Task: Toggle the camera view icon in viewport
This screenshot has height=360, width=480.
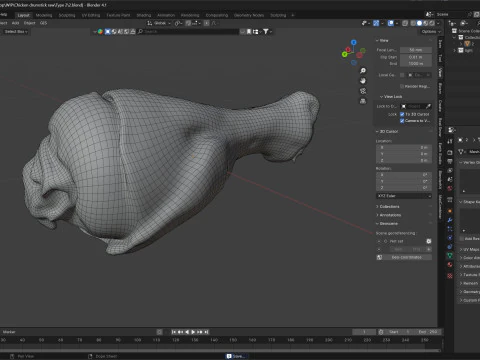Action: pyautogui.click(x=363, y=91)
